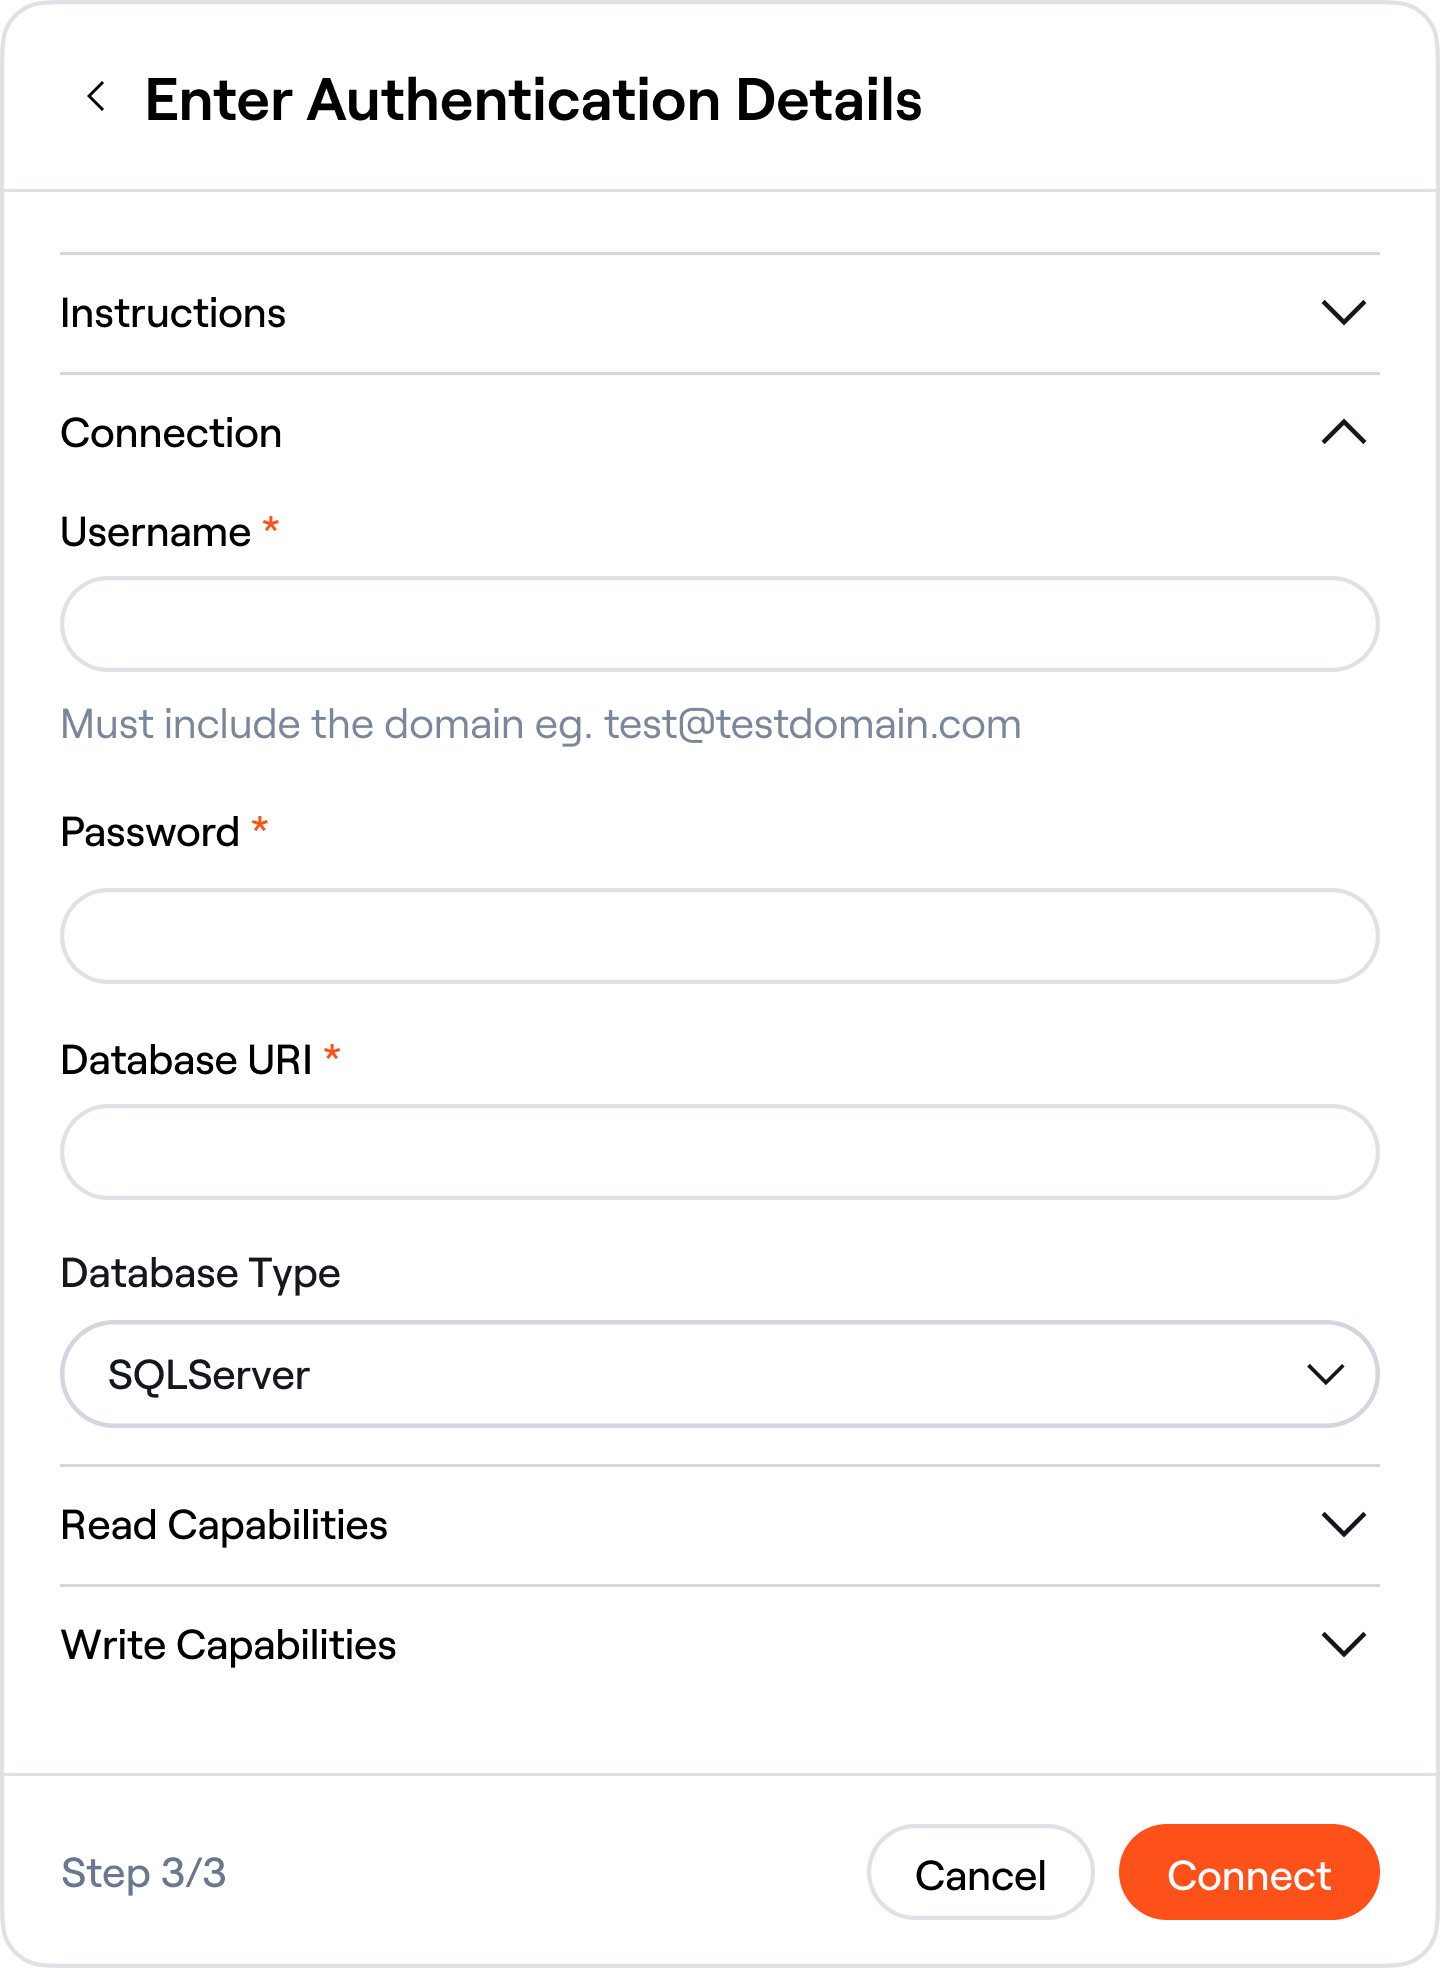Open the Read Capabilities section title
Screen dimensions: 1440x1968
point(224,1525)
